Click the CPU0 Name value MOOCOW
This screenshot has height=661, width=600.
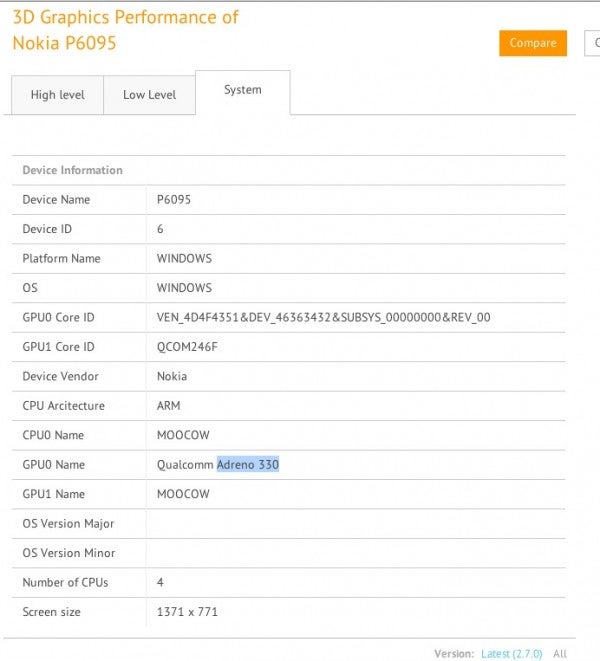(x=183, y=435)
